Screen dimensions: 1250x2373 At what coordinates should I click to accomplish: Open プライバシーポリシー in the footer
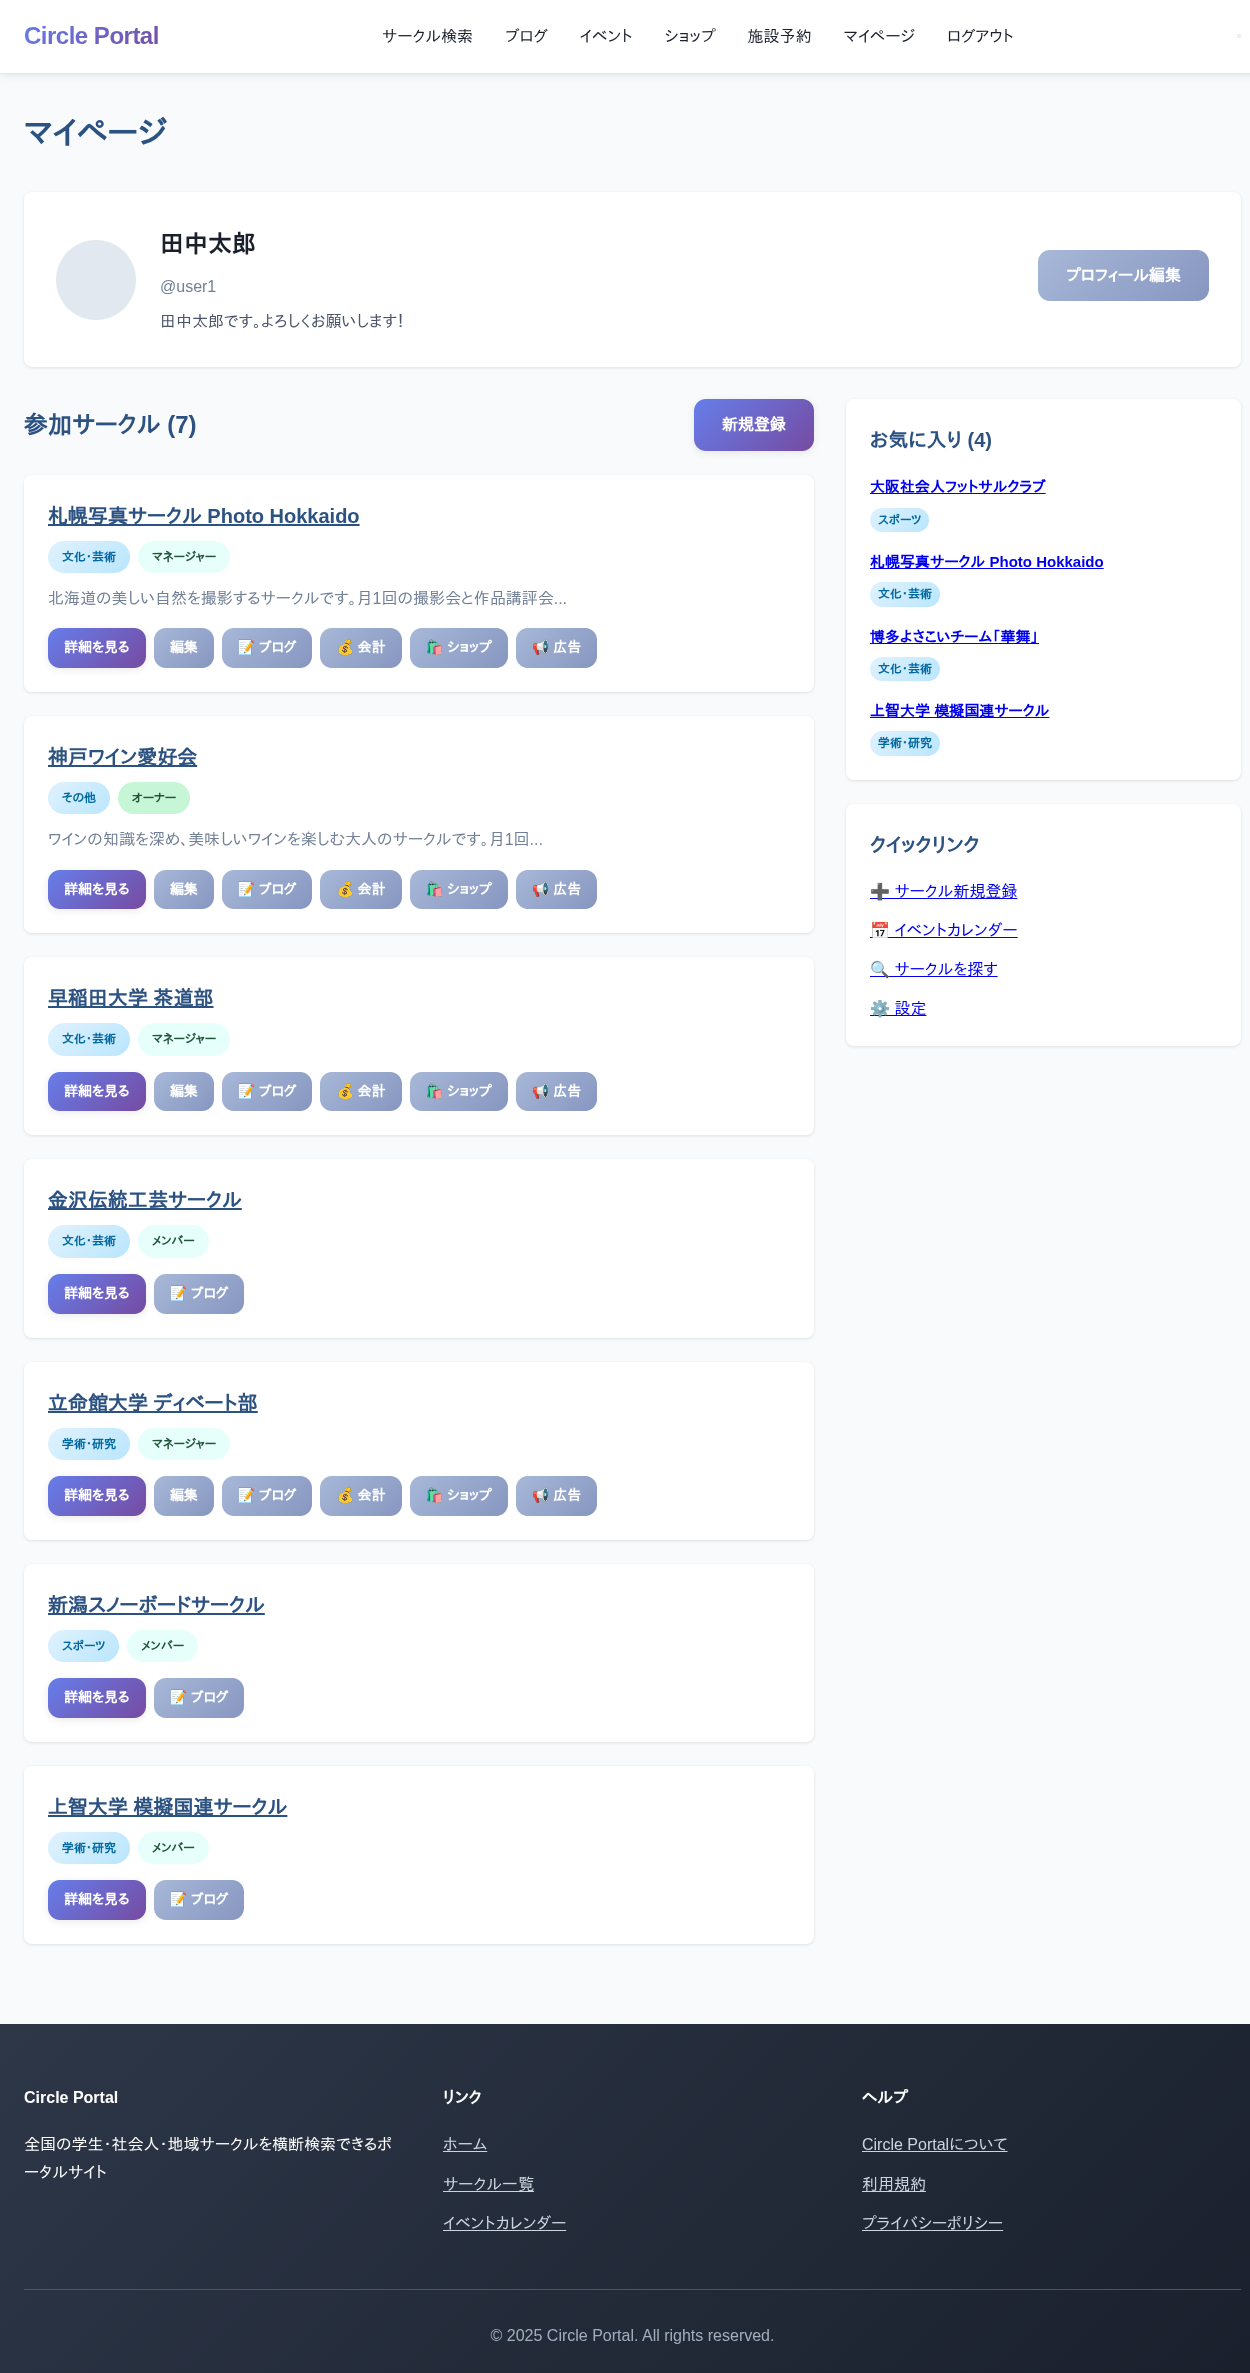932,2223
